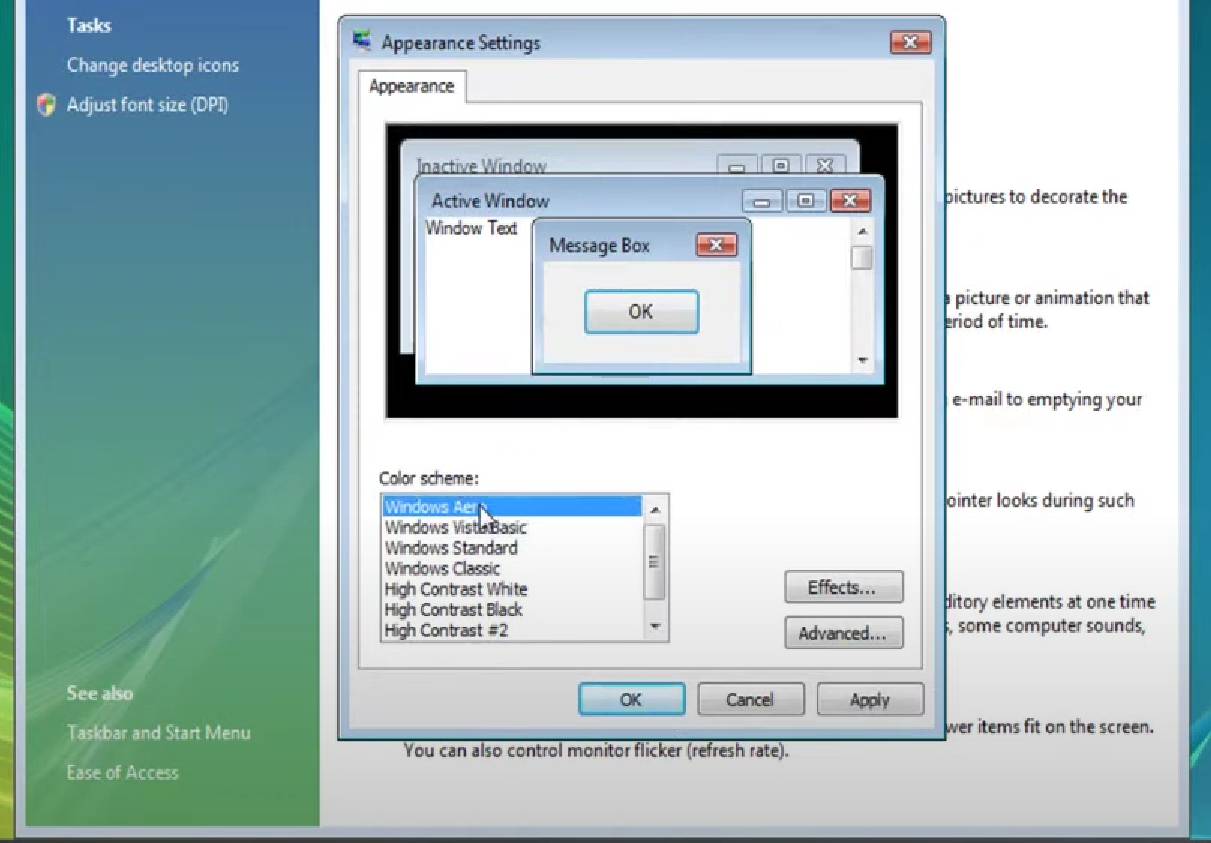Click the preview Message Box title
This screenshot has width=1211, height=843.
click(599, 246)
